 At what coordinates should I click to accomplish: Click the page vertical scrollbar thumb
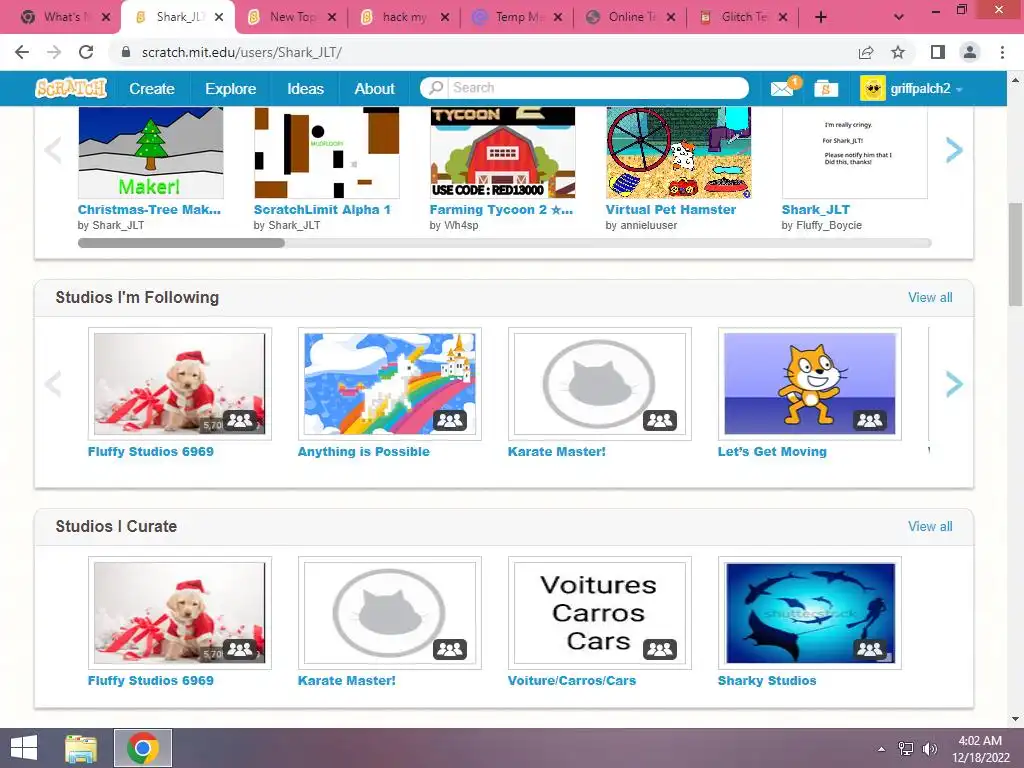click(x=1016, y=255)
